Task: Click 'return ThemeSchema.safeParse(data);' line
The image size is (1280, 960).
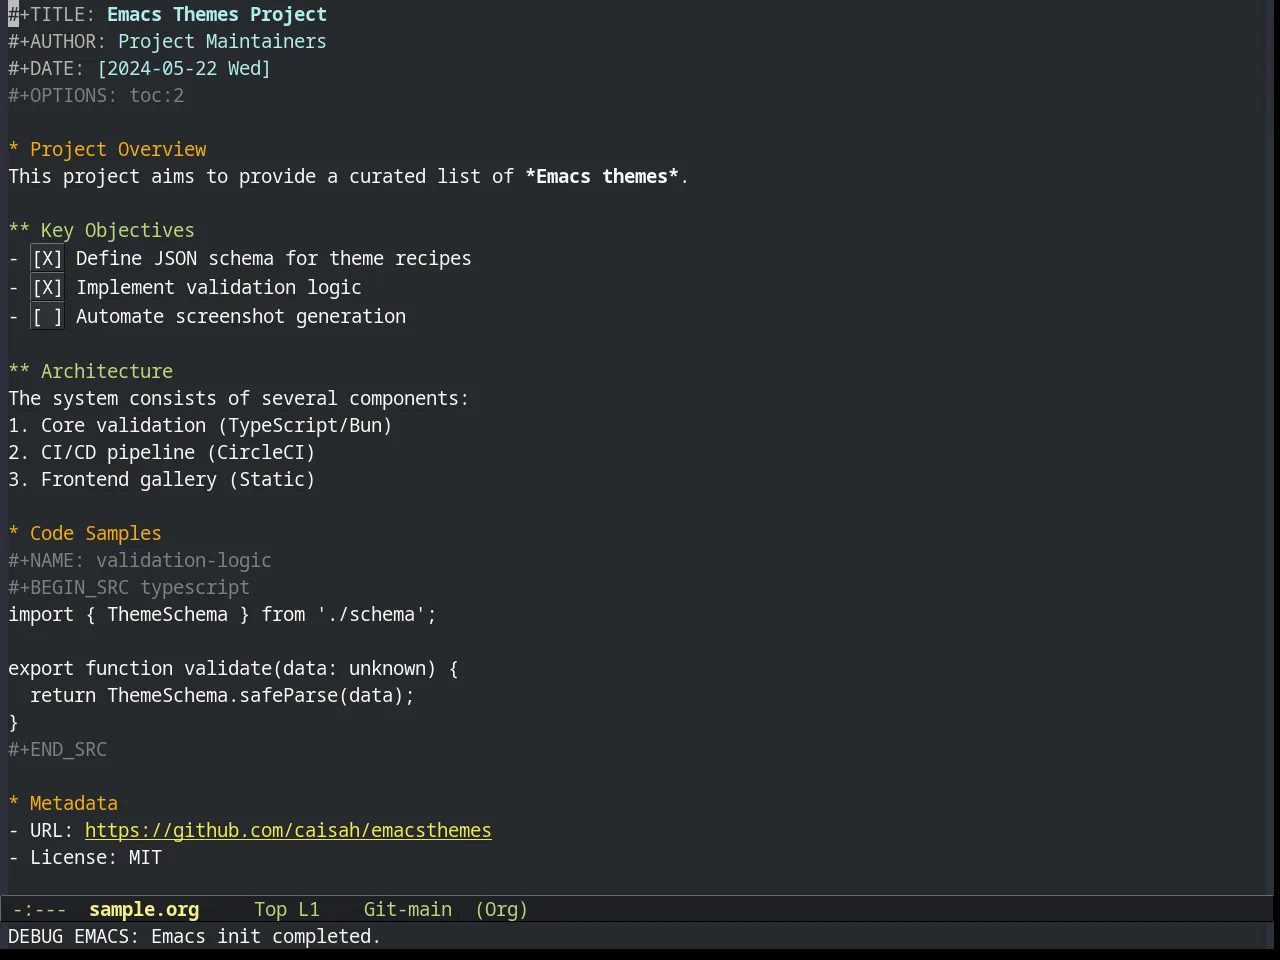Action: [x=222, y=695]
